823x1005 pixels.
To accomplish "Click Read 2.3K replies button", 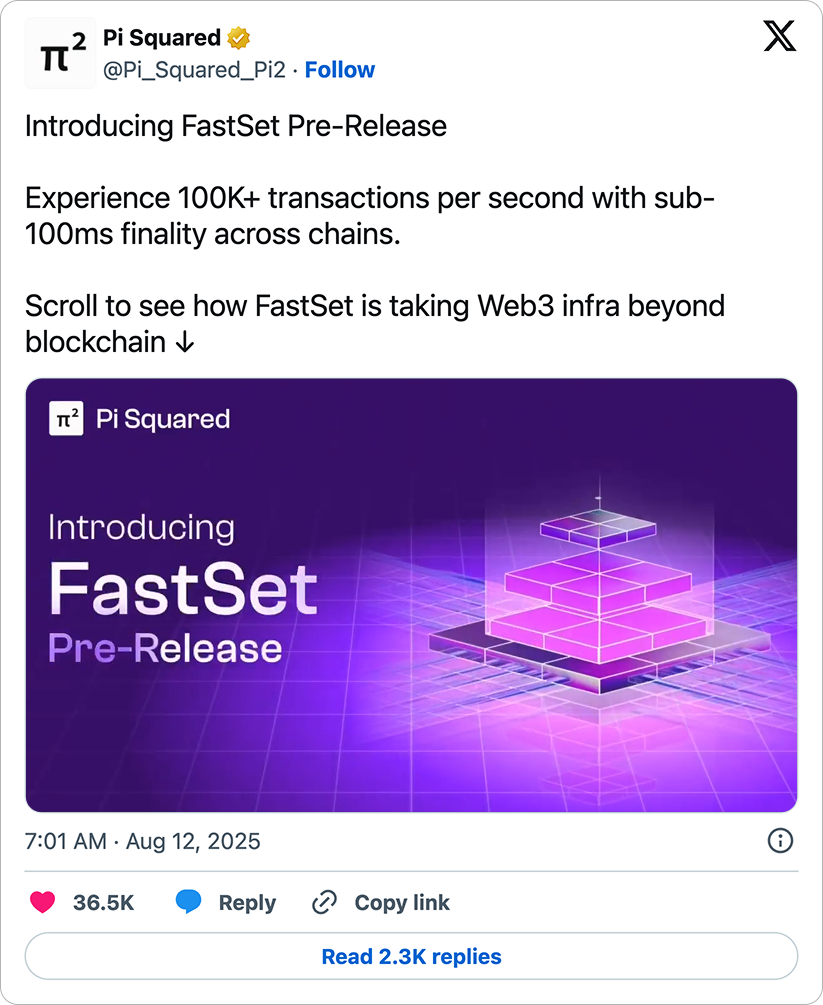I will 412,956.
